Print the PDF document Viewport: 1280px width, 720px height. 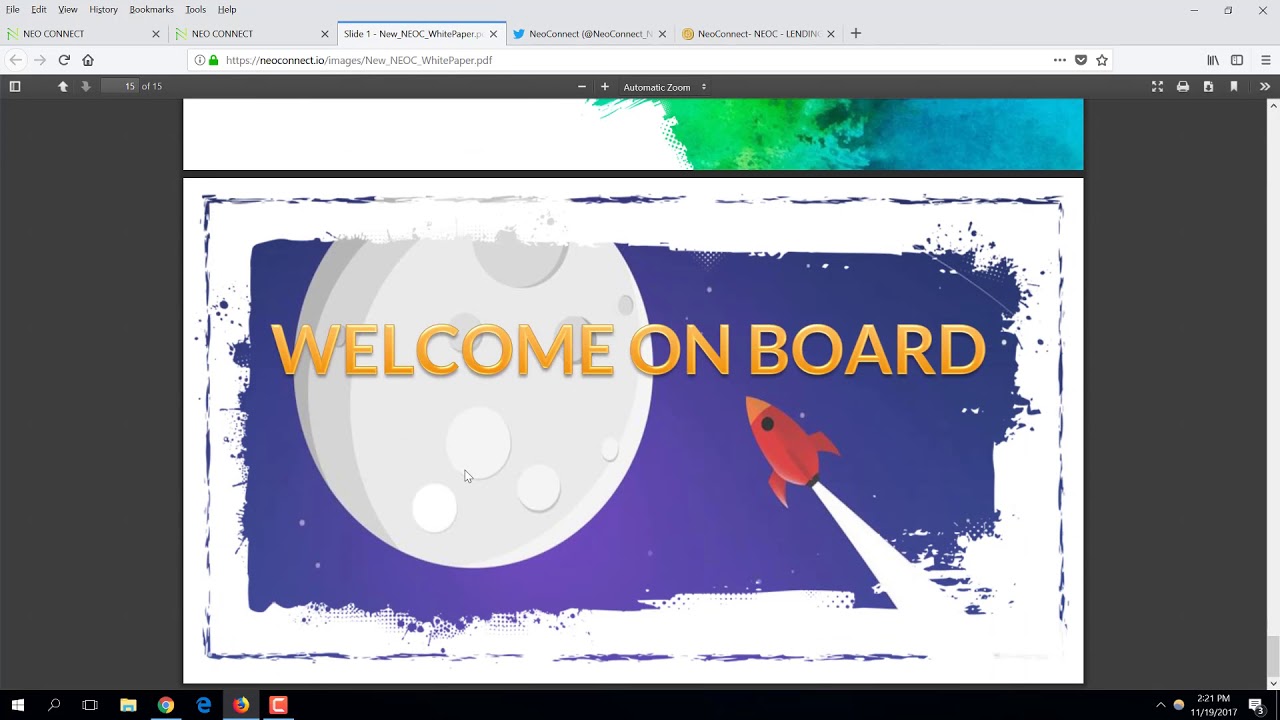1183,87
